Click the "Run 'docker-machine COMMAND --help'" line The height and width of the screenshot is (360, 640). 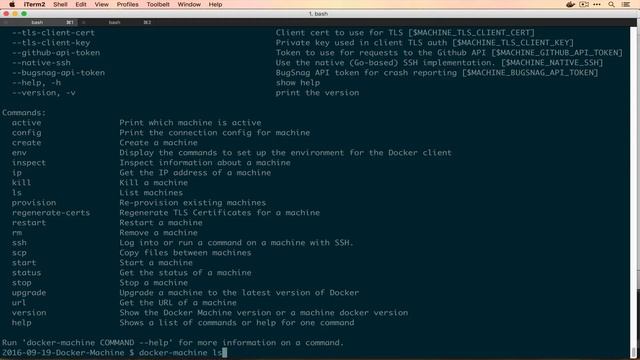click(x=173, y=342)
